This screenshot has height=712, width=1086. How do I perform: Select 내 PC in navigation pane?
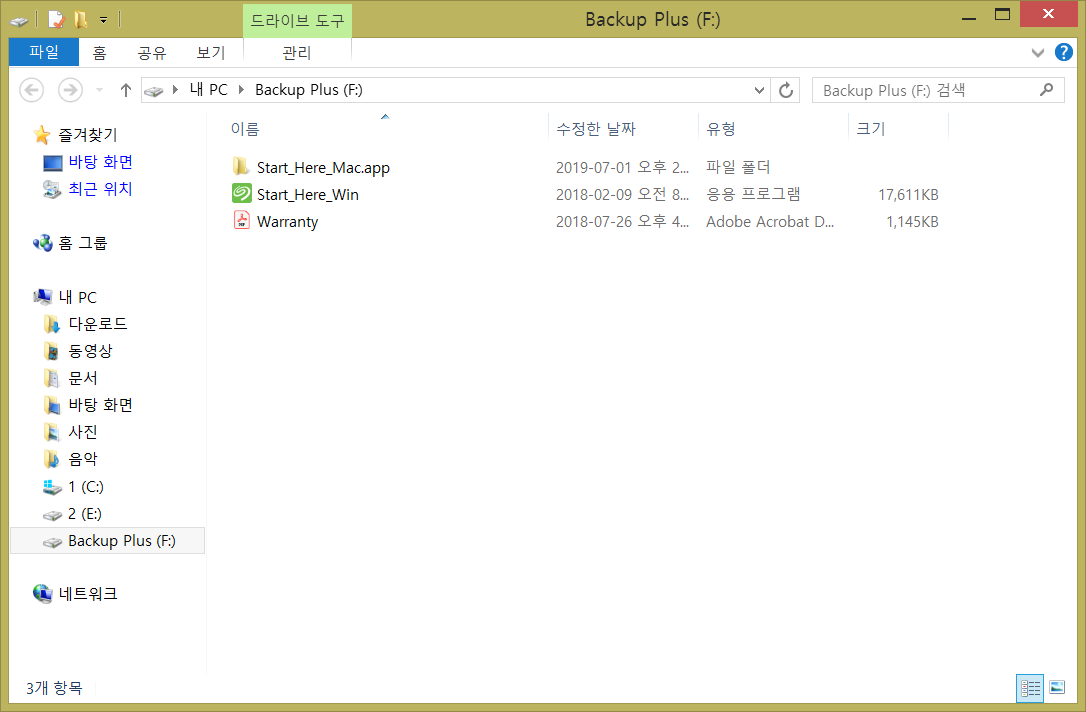[x=78, y=297]
